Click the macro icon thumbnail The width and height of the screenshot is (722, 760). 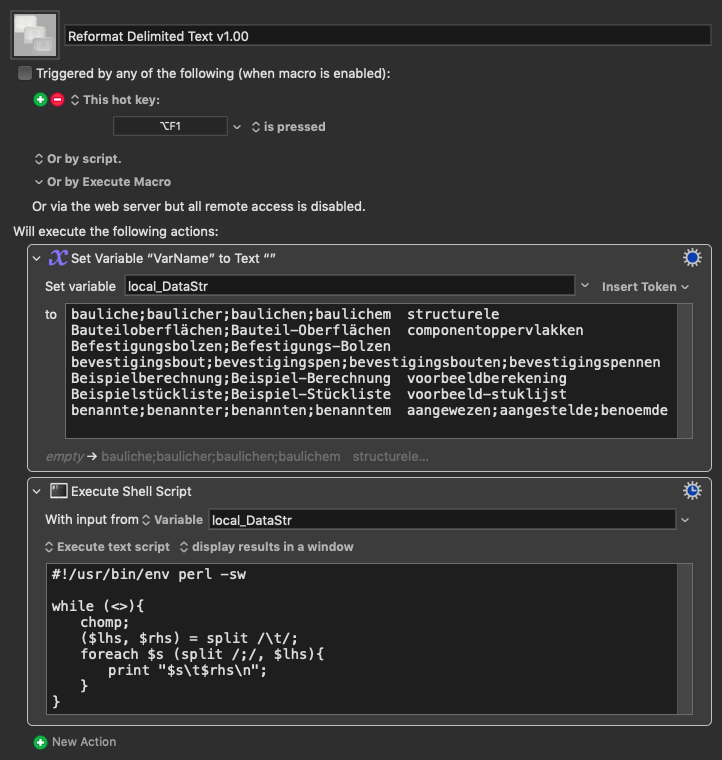pos(35,35)
